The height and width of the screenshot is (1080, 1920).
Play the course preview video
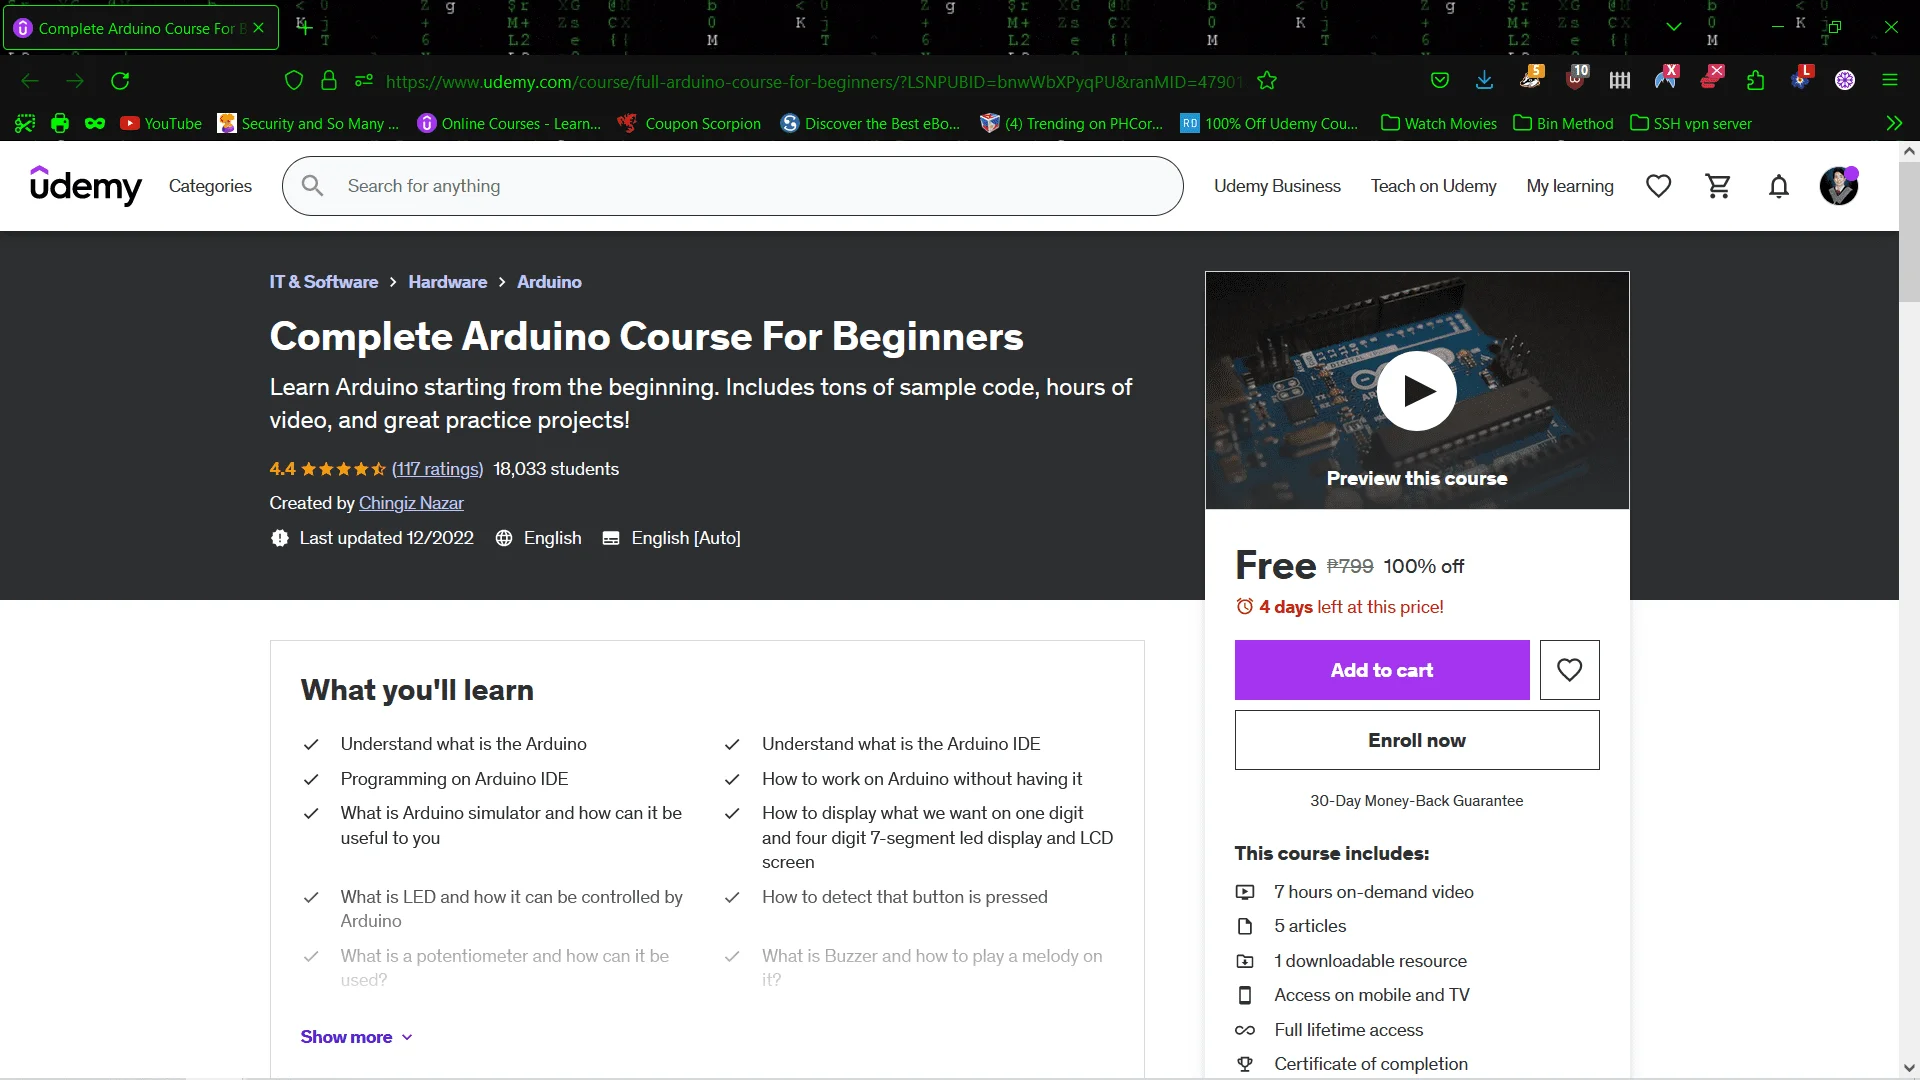pyautogui.click(x=1416, y=391)
